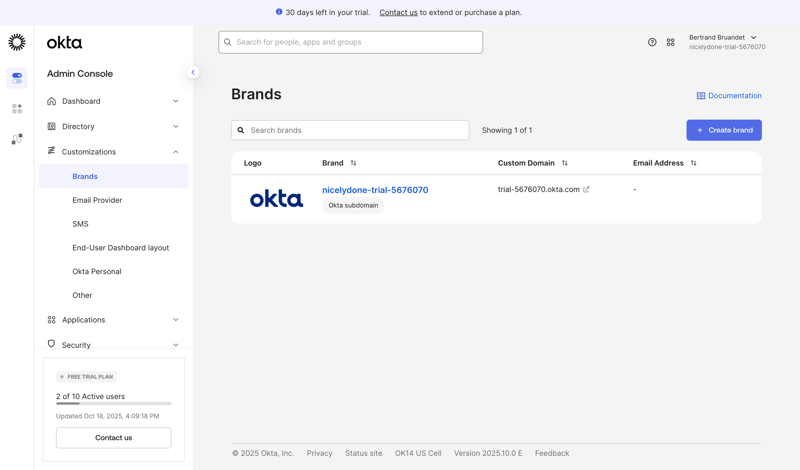Sort by Custom Domain column arrows
Viewport: 800px width, 470px height.
564,163
